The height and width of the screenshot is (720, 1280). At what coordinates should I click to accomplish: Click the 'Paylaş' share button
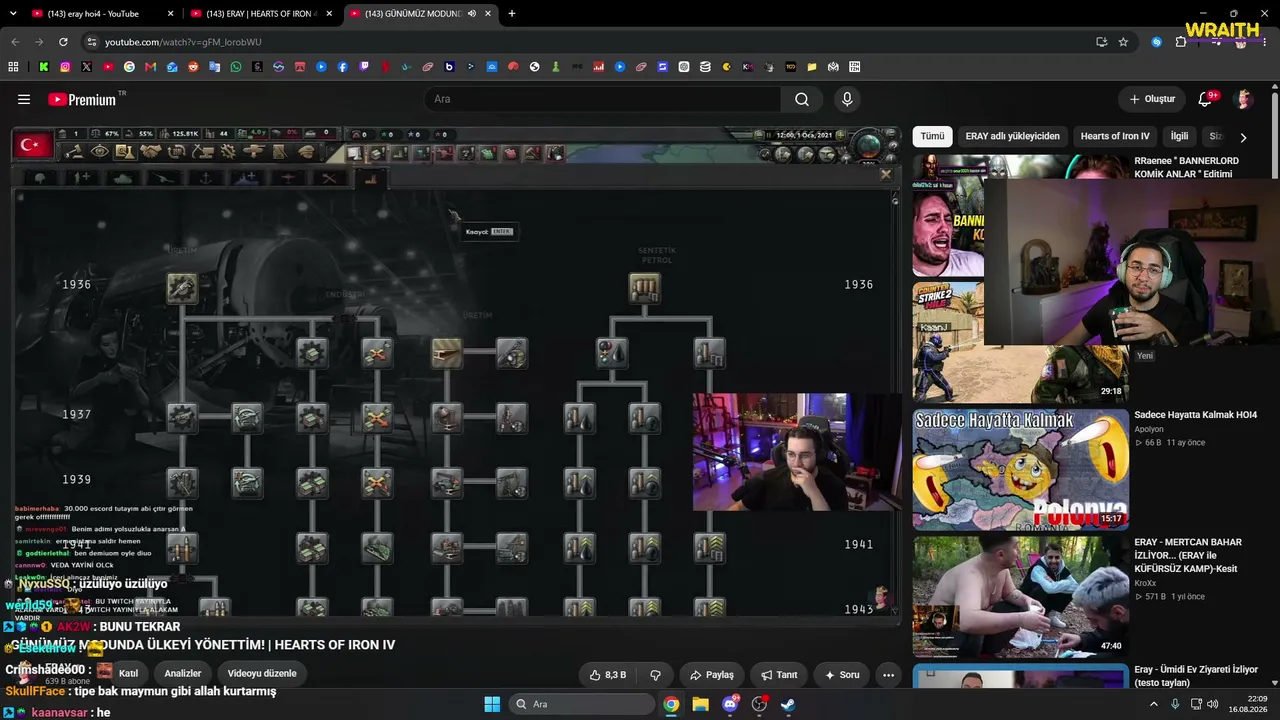coord(711,675)
